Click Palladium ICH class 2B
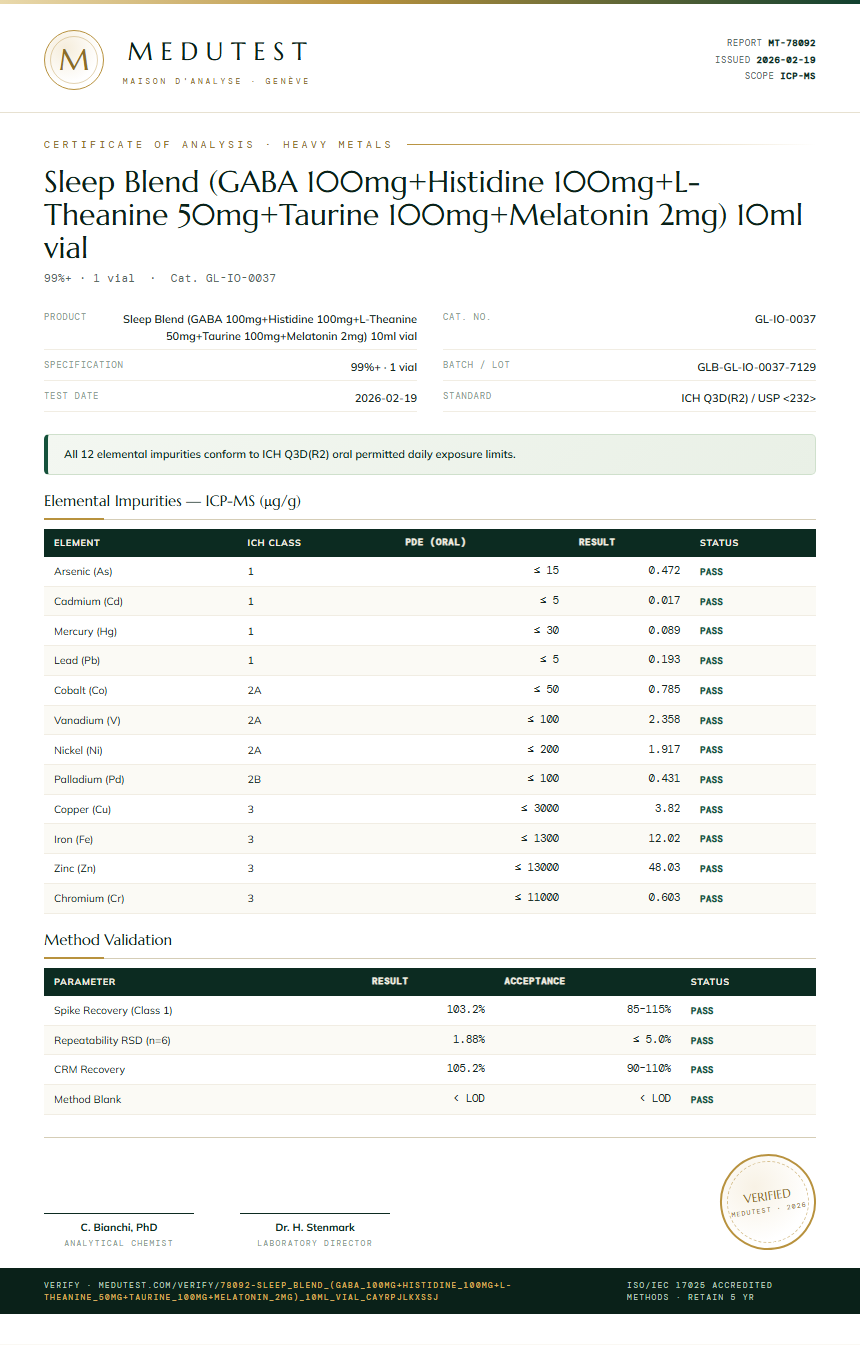860x1345 pixels. 254,780
